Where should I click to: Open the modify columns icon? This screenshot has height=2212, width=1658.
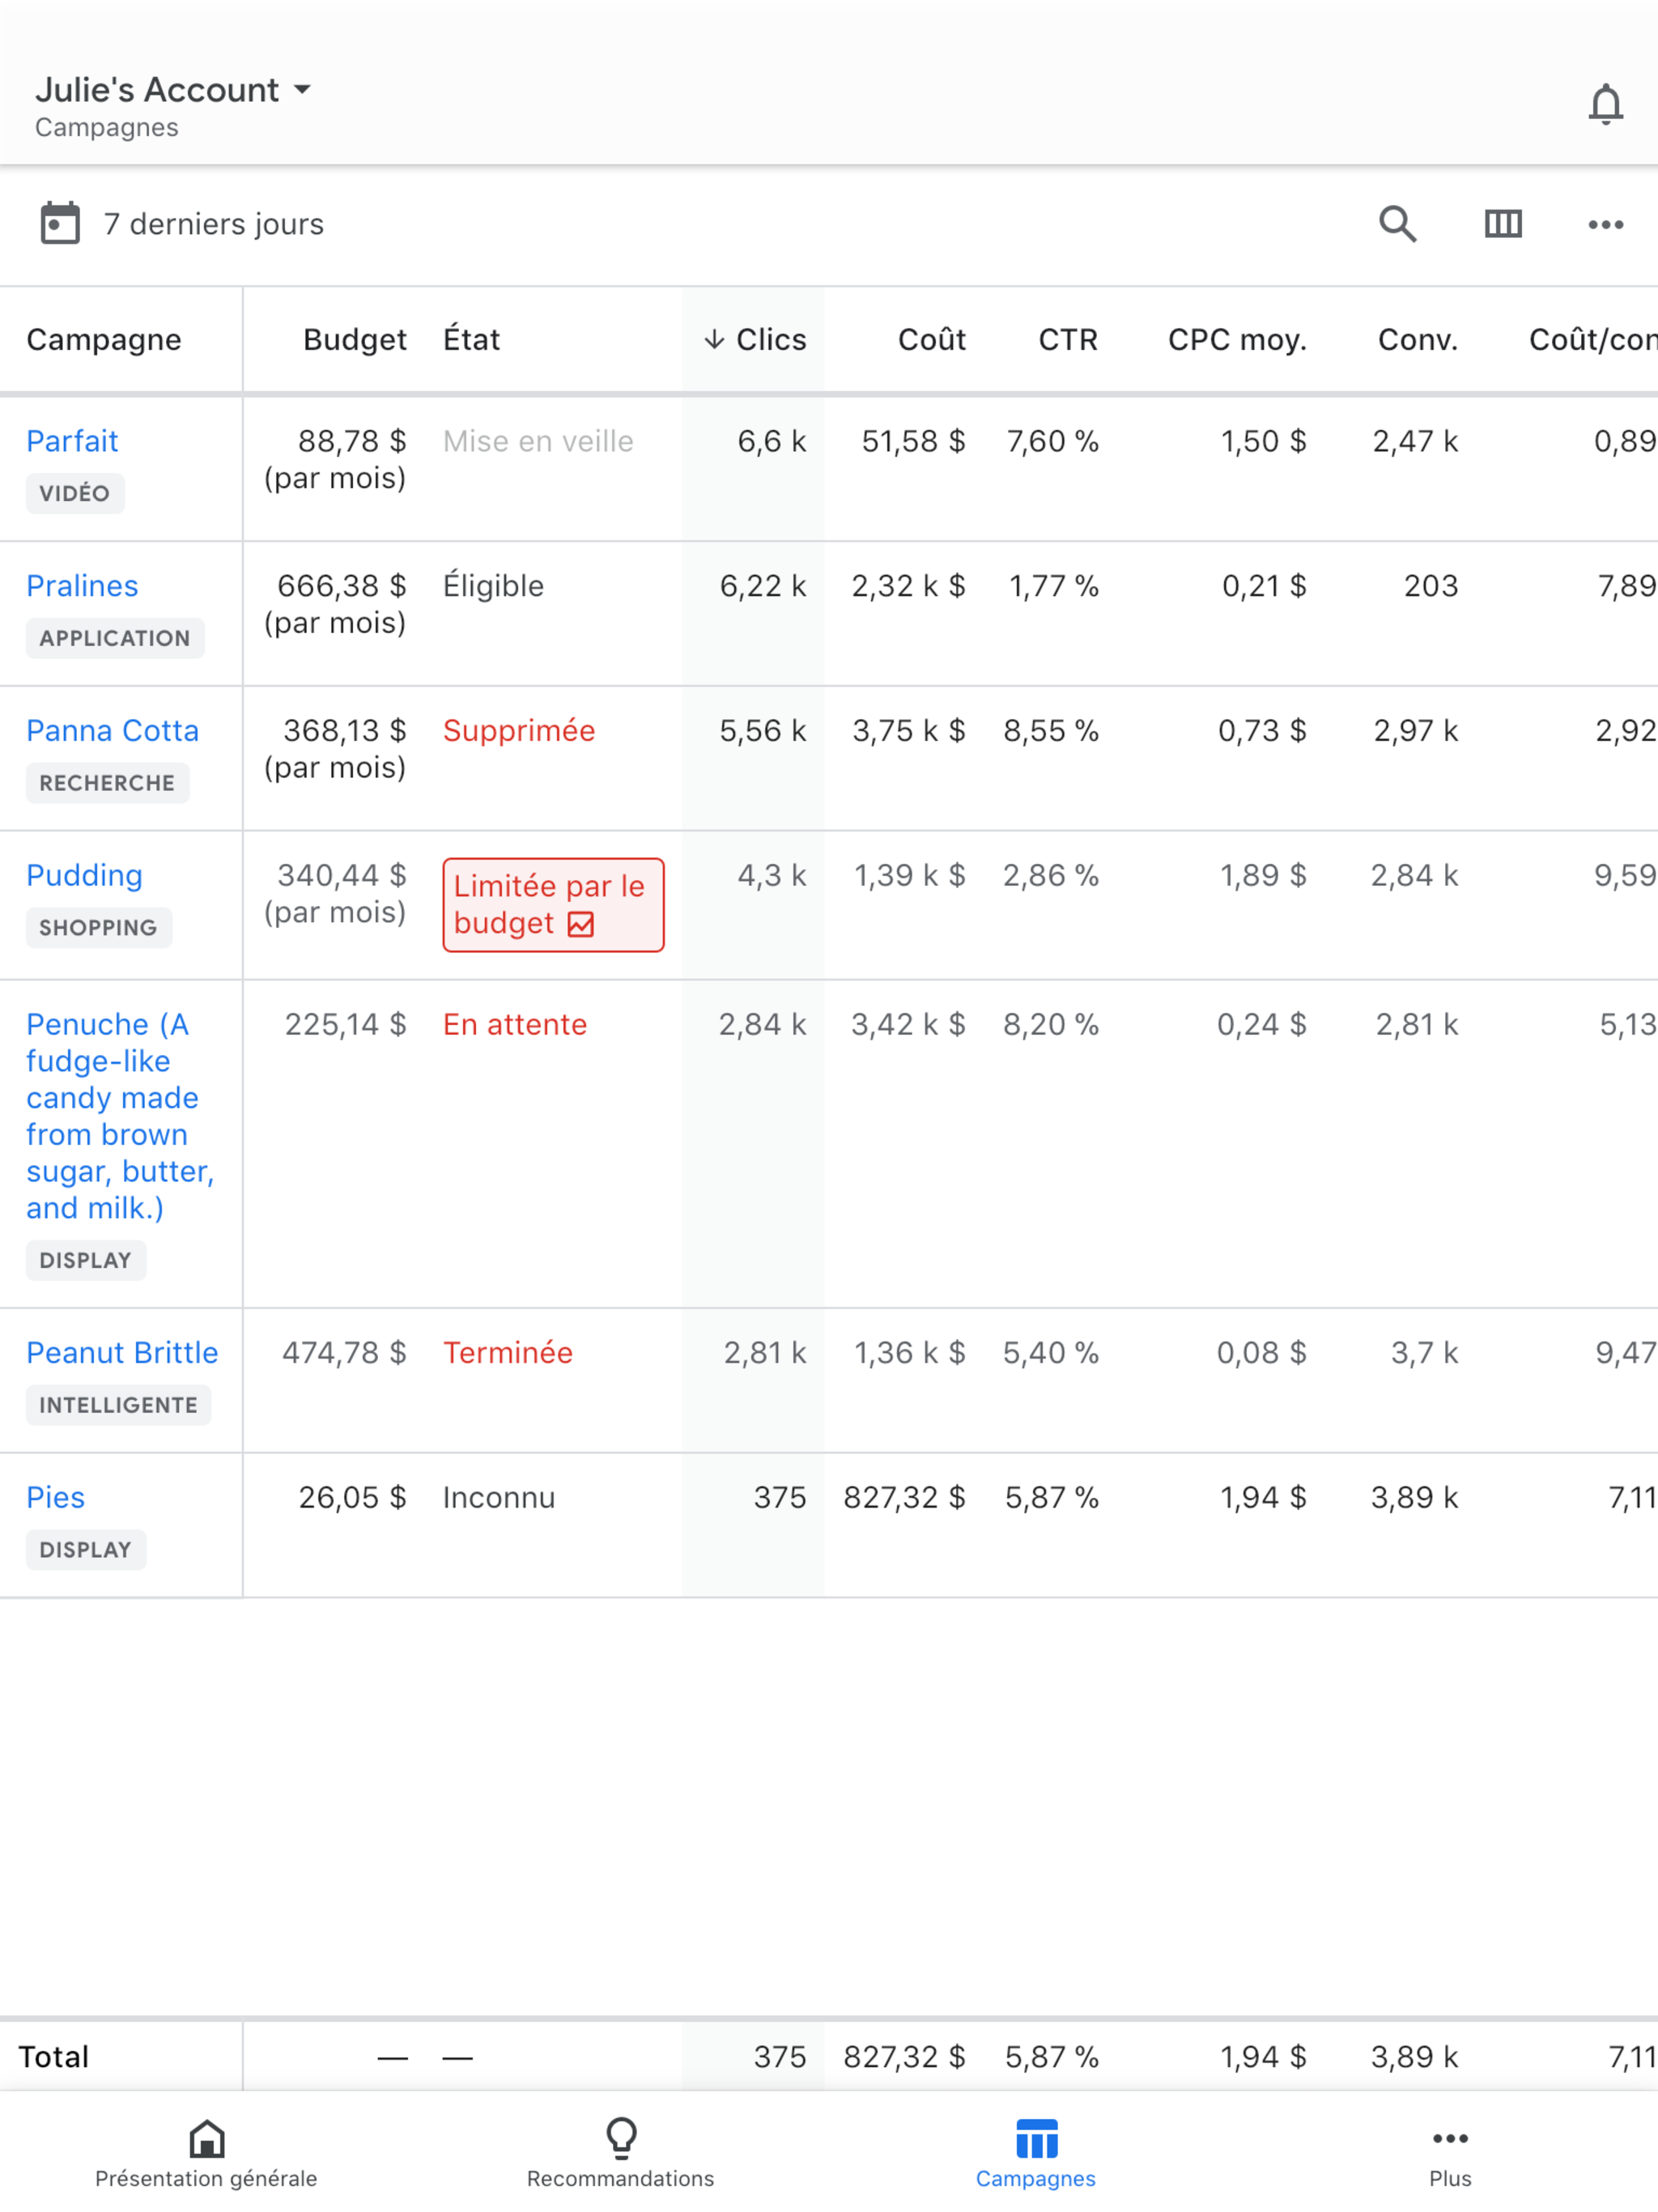[x=1502, y=224]
